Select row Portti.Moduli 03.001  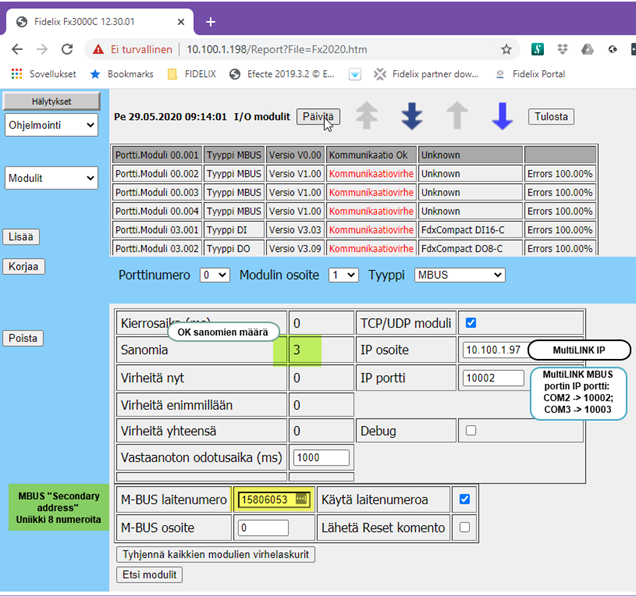[355, 230]
